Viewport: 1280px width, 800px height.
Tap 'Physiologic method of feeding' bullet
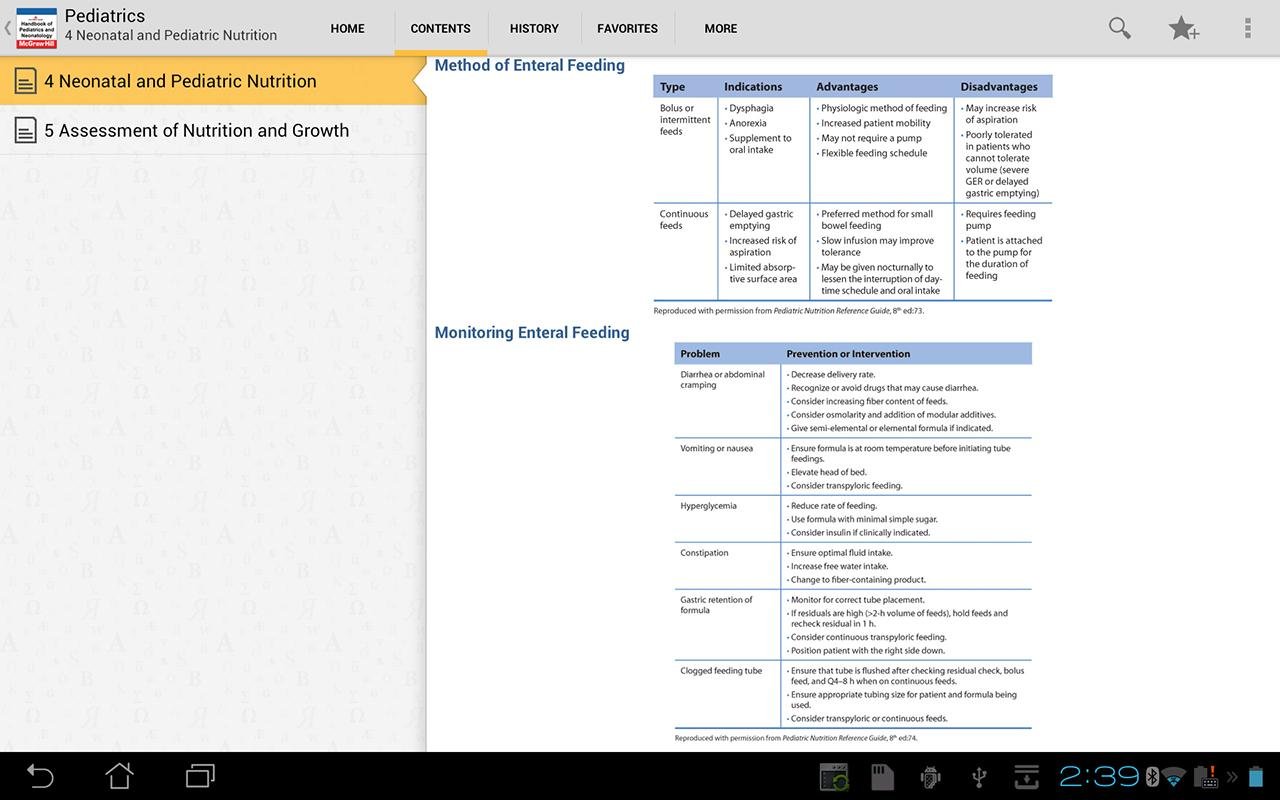pyautogui.click(x=882, y=108)
